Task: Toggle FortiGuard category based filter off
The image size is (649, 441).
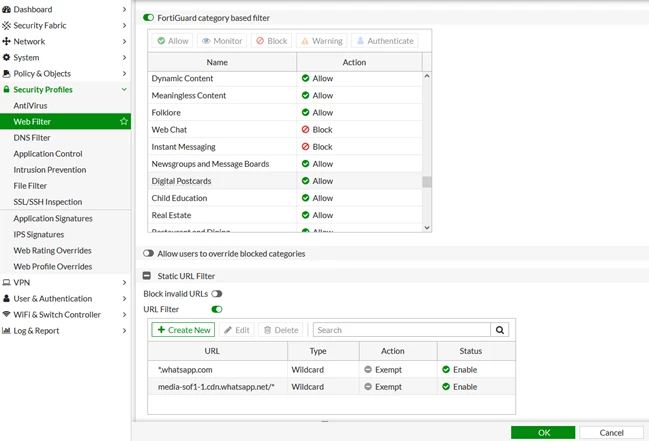Action: [x=148, y=18]
